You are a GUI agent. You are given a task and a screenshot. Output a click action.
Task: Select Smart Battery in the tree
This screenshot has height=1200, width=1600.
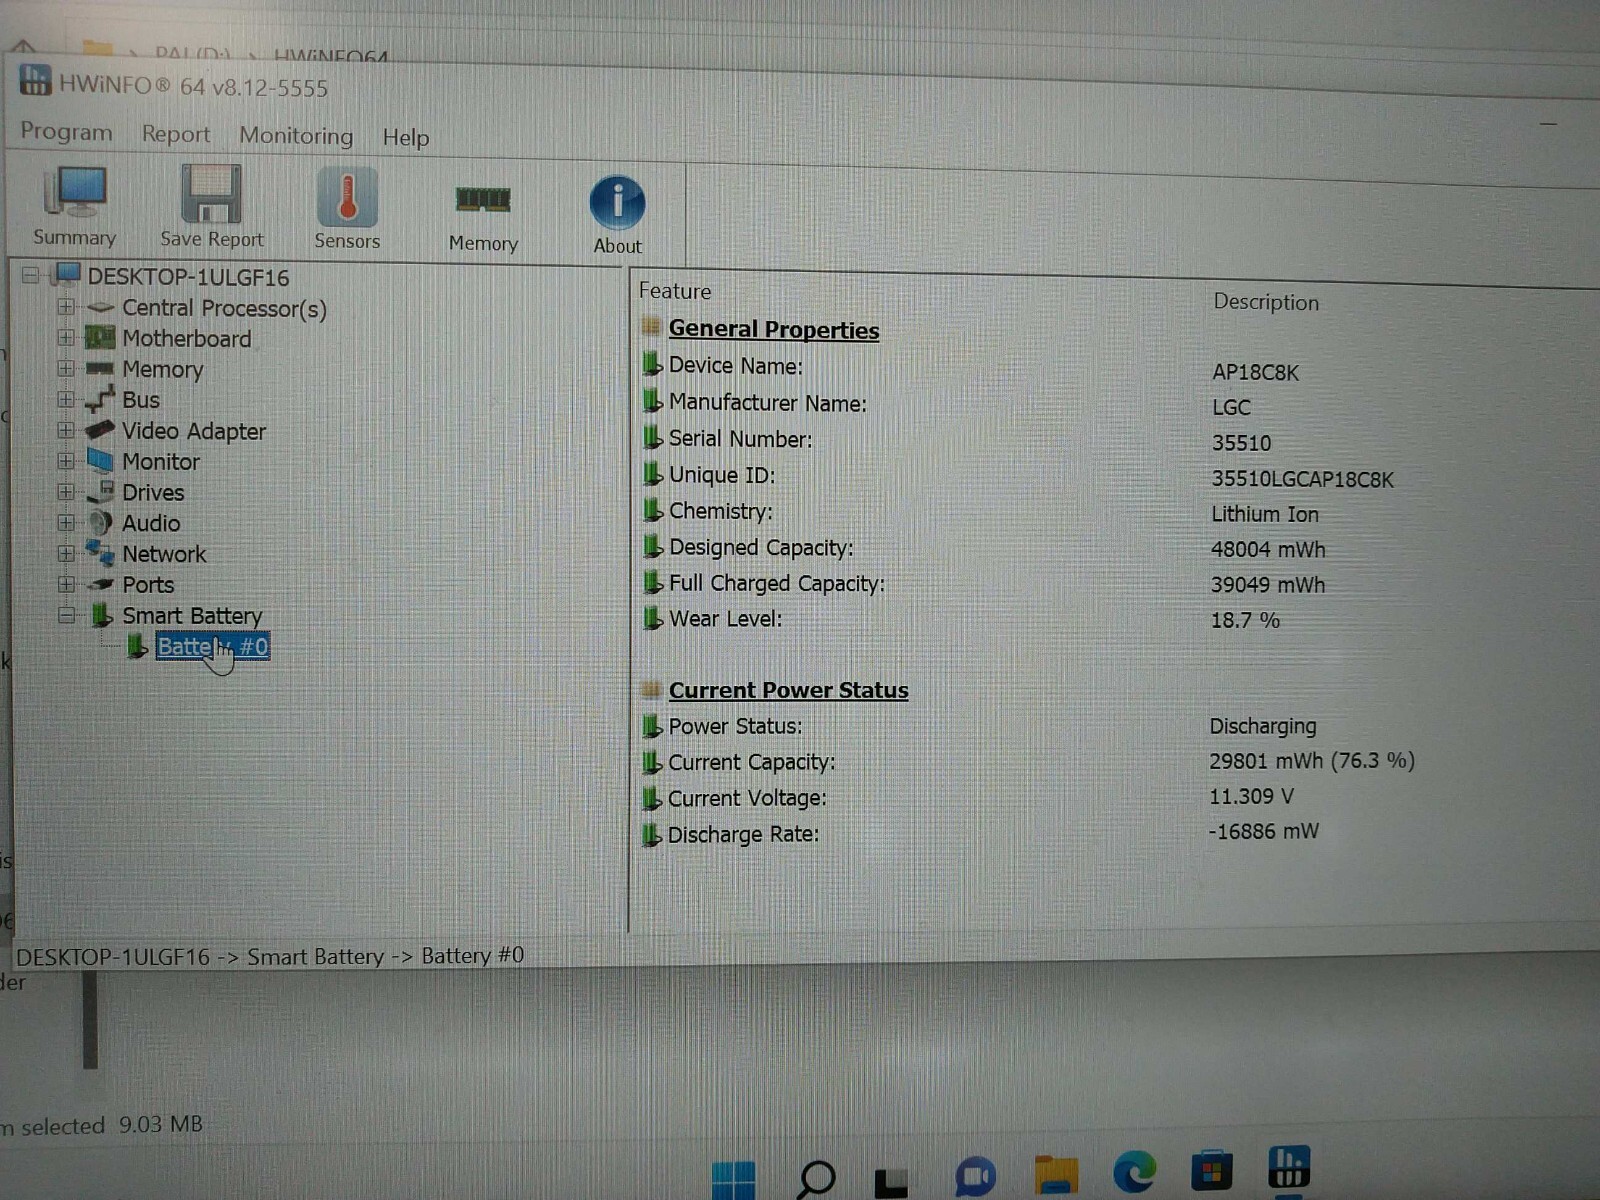point(192,616)
